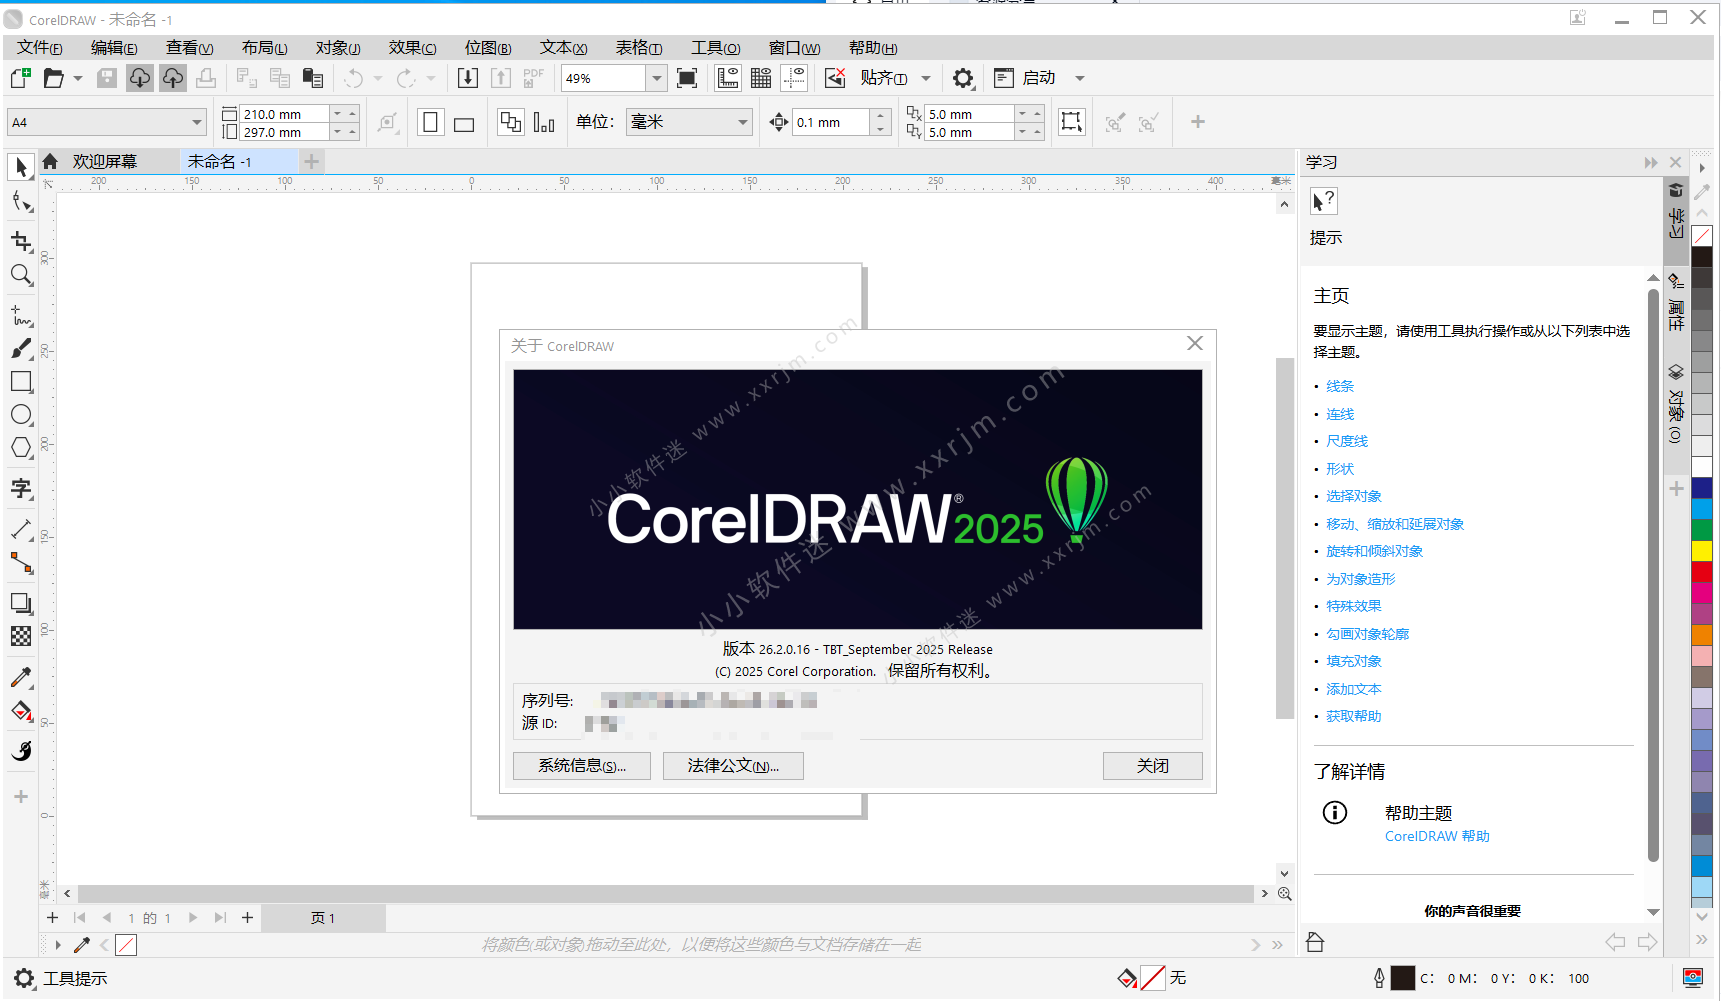This screenshot has height=1001, width=1721.
Task: Click the hints pointer question-mark icon
Action: [1324, 202]
